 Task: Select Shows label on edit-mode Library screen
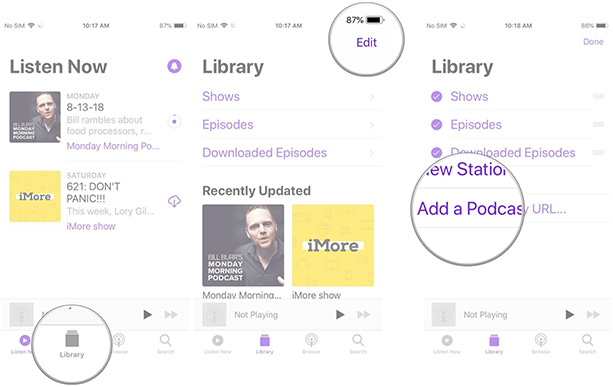[x=469, y=97]
